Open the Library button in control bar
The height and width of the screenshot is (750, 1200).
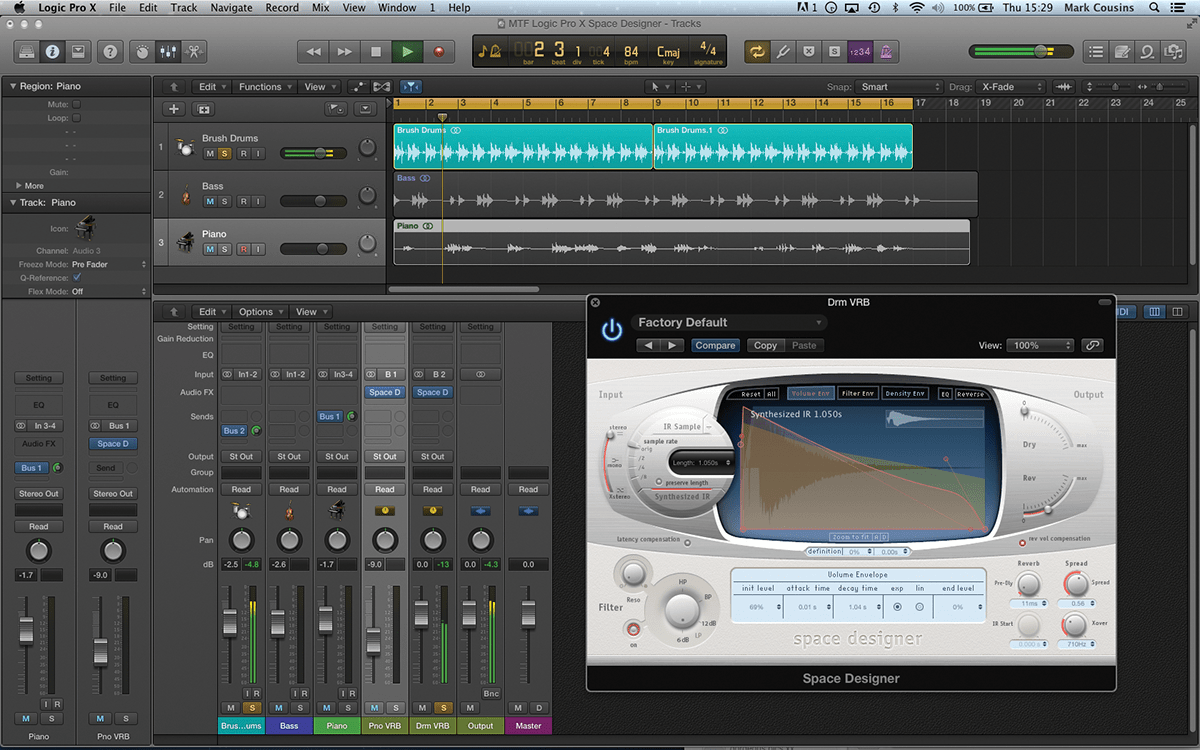25,51
